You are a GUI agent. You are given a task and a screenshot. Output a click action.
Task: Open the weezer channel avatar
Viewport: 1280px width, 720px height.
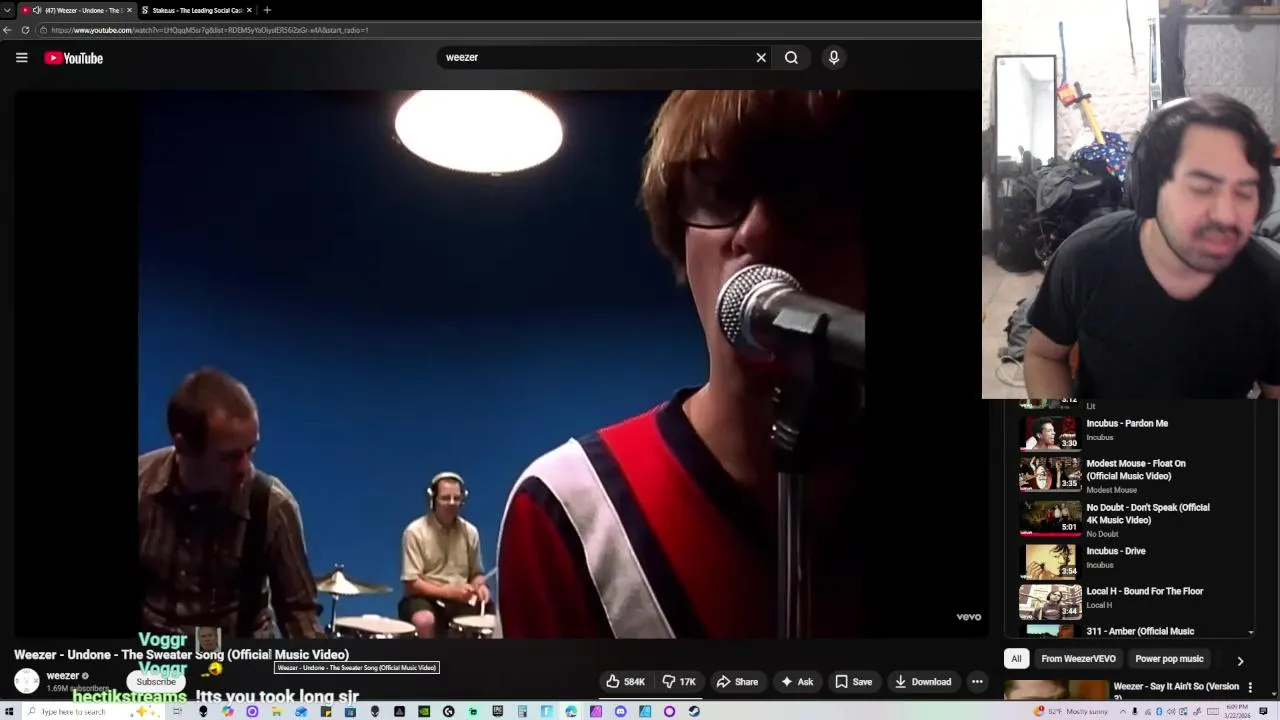pyautogui.click(x=27, y=681)
